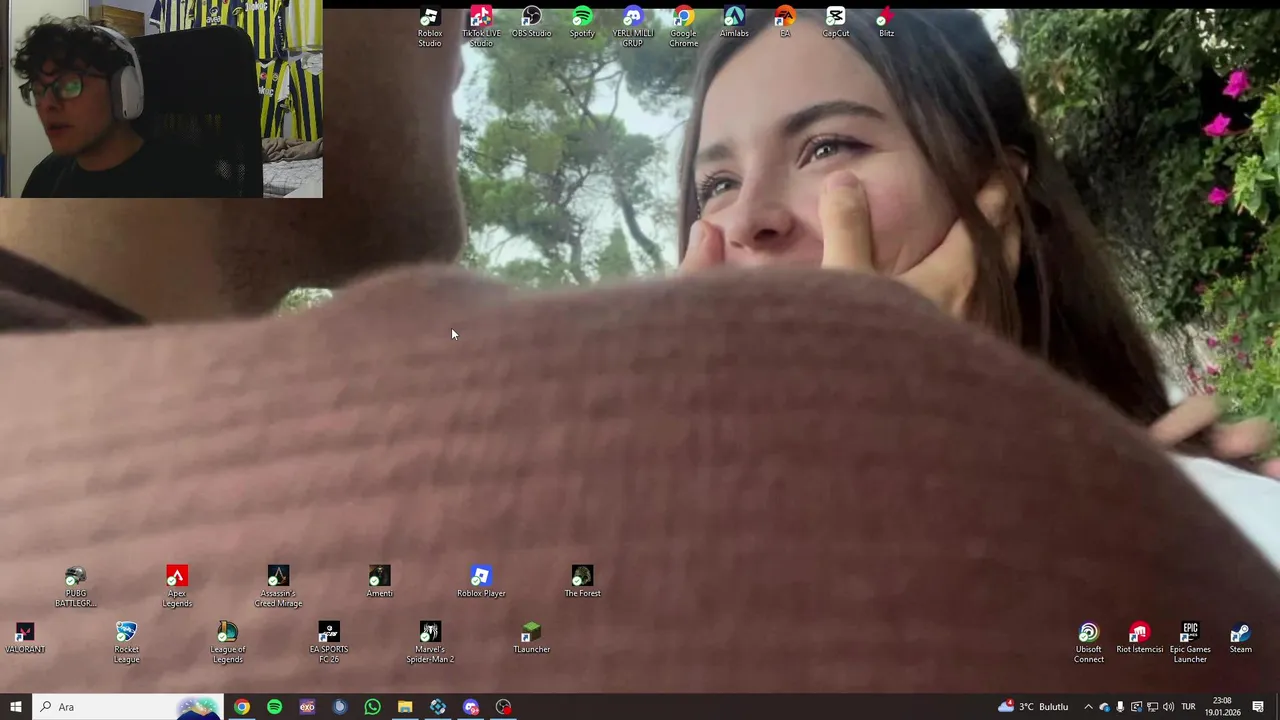Image resolution: width=1280 pixels, height=720 pixels.
Task: Select the EA desktop shortcut
Action: [x=785, y=23]
